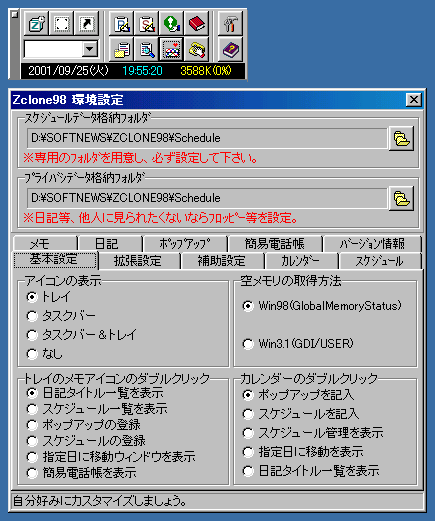The image size is (435, 521).
Task: Click the small square at toolbar's top-left
Action: pos(14,15)
